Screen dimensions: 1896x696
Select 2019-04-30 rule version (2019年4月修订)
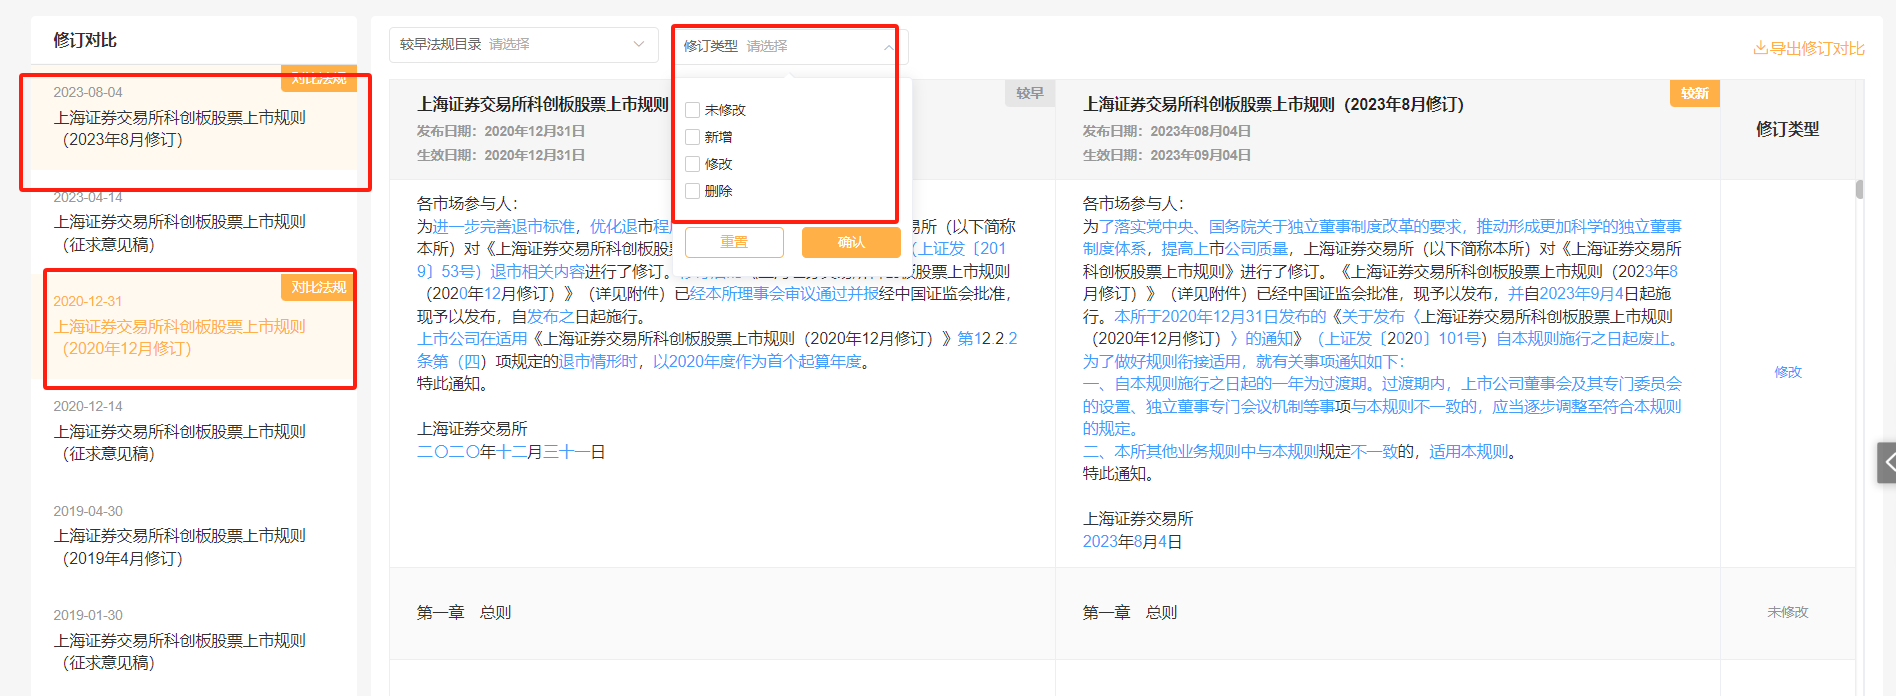pos(194,536)
